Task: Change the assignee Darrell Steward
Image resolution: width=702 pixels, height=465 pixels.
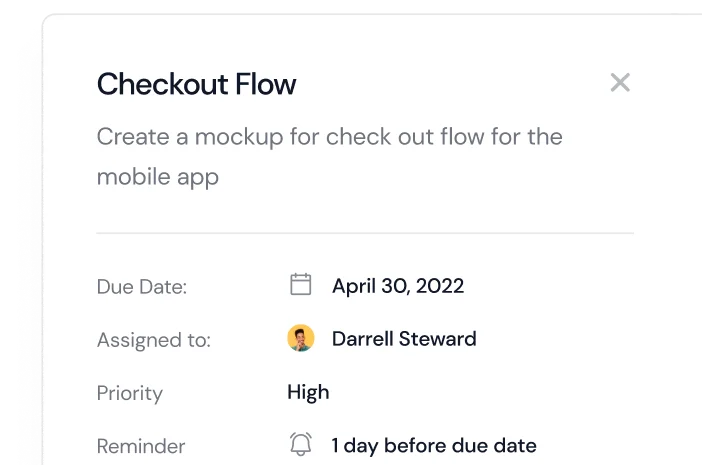Action: tap(403, 339)
